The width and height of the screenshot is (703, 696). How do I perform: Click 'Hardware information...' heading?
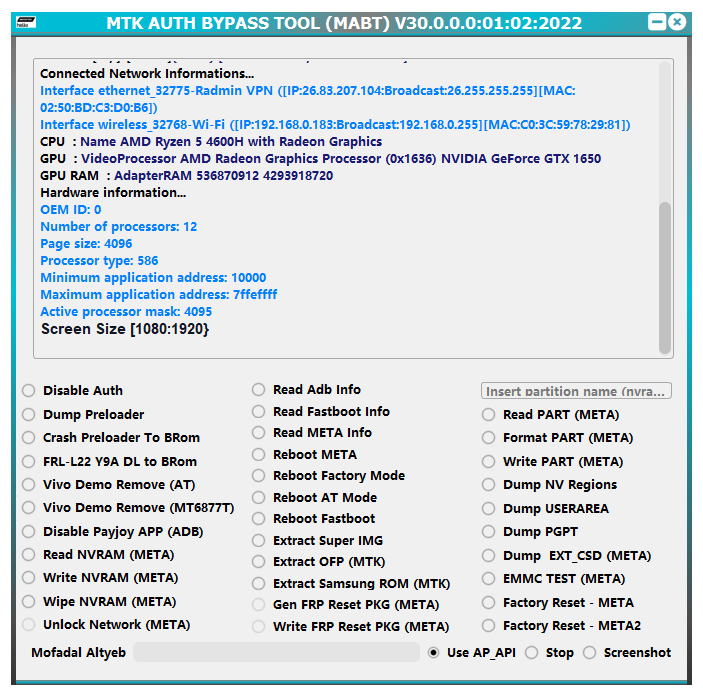coord(113,193)
